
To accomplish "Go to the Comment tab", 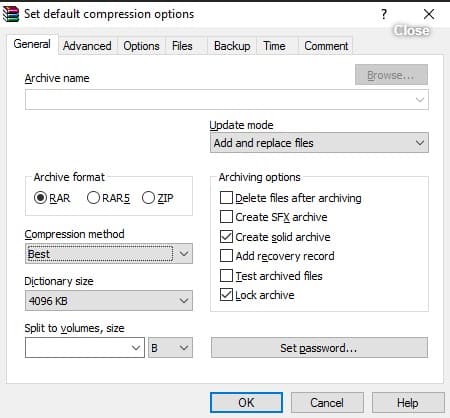I will point(326,46).
